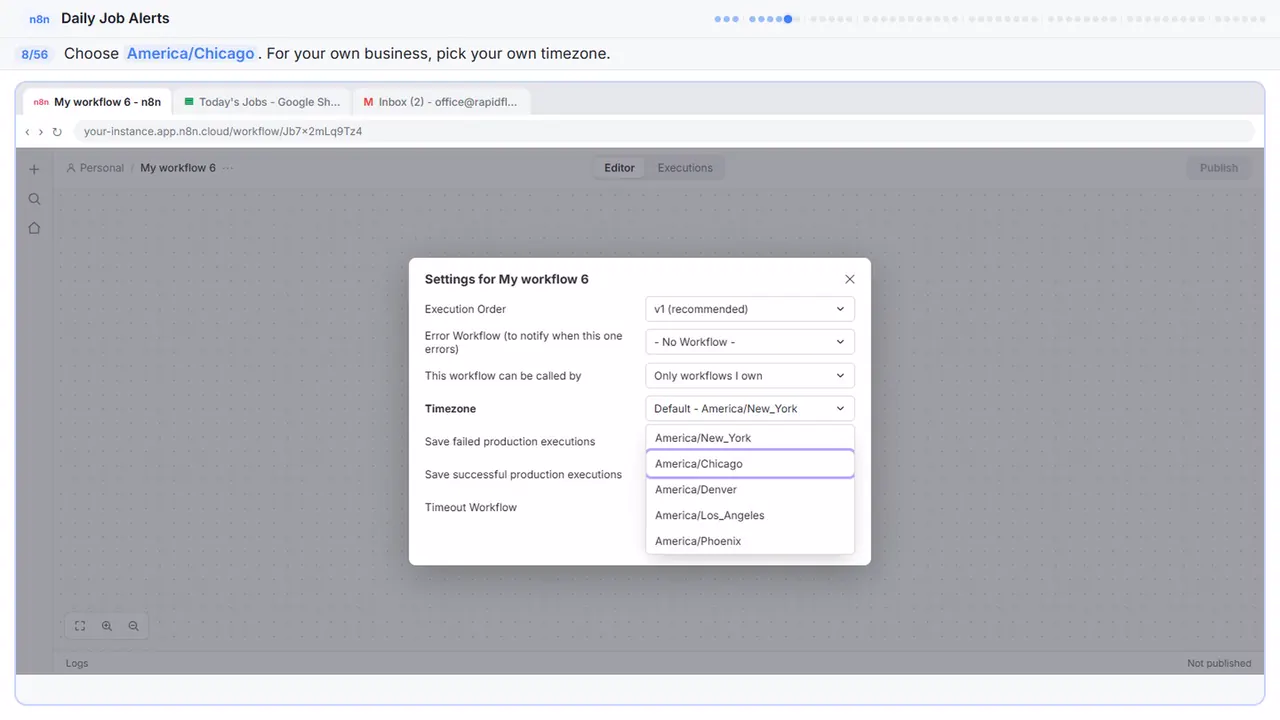Open the Today's Jobs Google Sheets tab
1280x720 pixels.
coord(263,102)
